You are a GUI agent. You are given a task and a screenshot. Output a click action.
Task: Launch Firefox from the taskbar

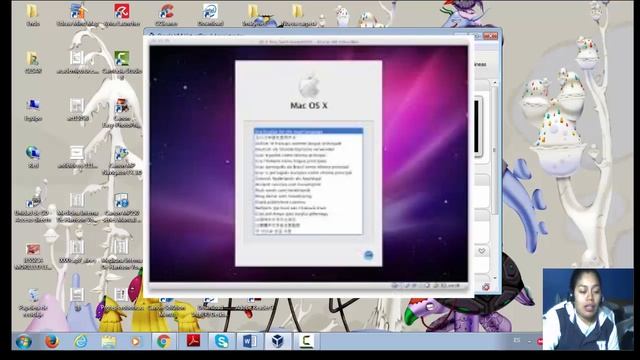(x=52, y=341)
